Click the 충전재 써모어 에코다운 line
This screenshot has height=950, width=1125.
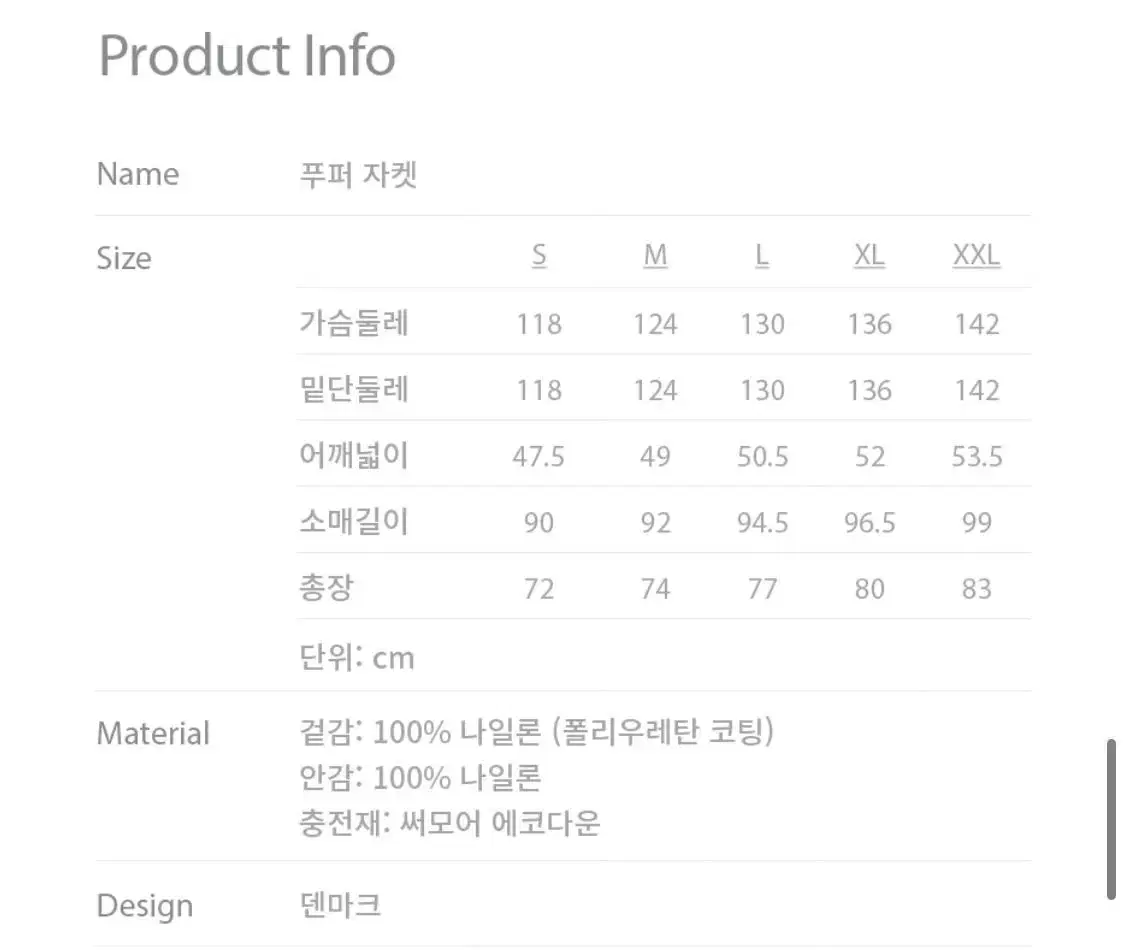point(449,823)
